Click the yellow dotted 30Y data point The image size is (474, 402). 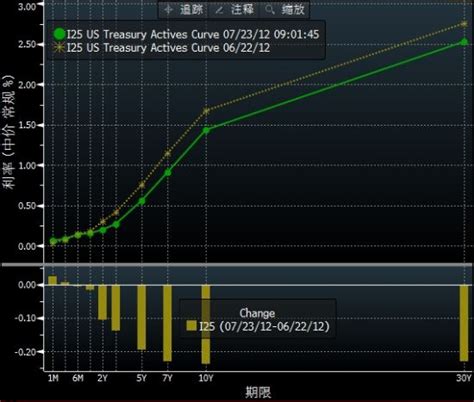coord(464,24)
